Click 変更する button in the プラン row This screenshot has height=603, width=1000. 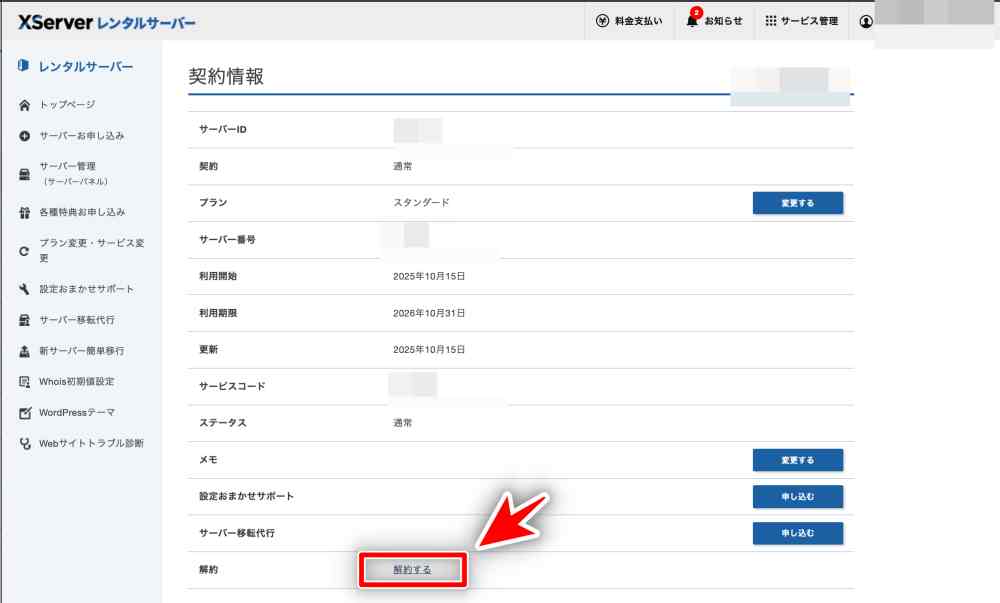click(797, 203)
